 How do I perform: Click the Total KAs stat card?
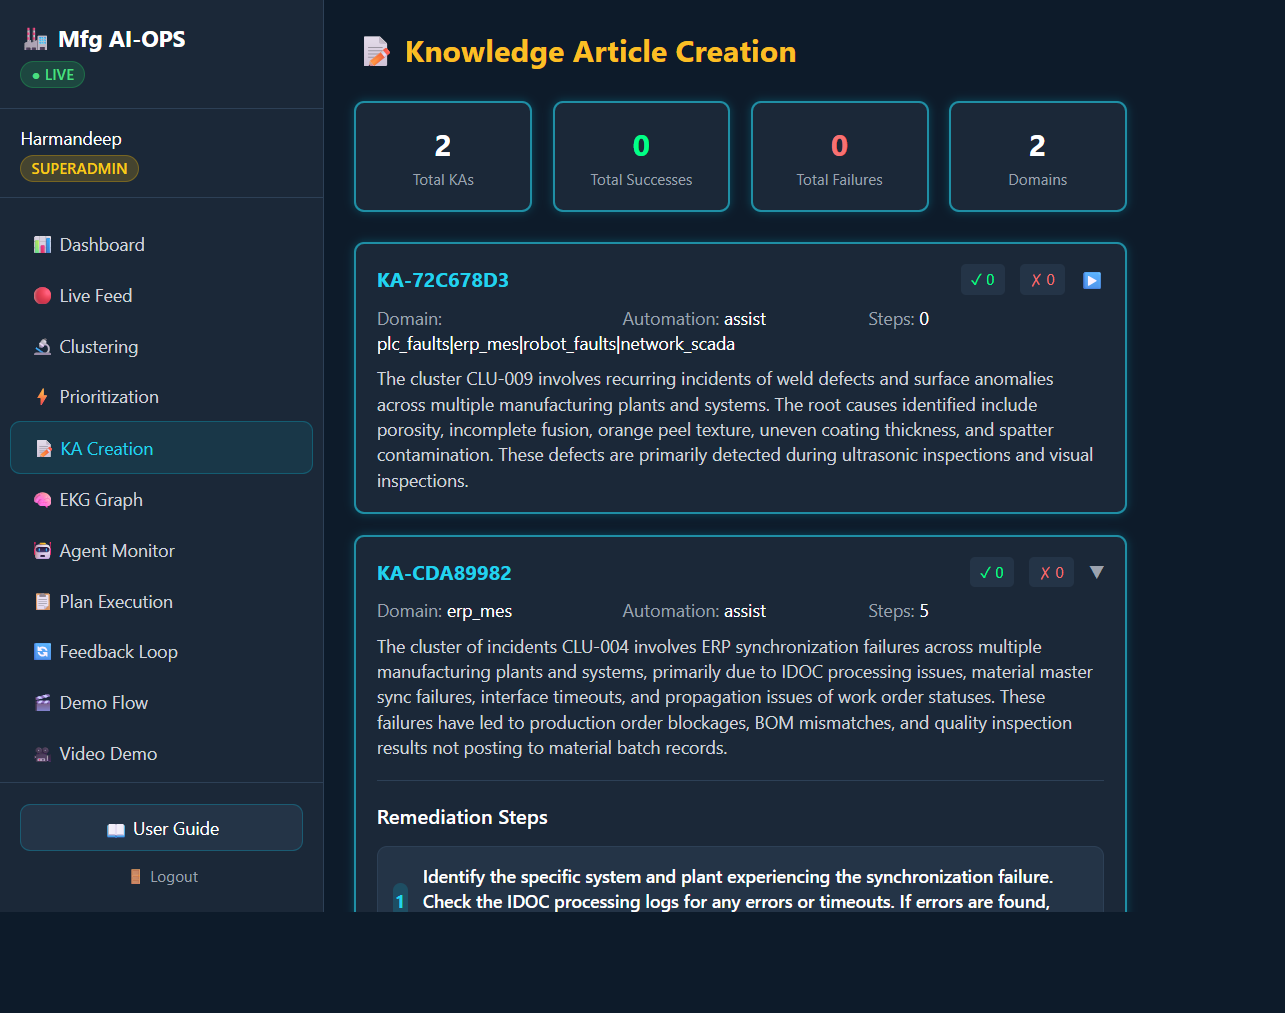click(443, 157)
